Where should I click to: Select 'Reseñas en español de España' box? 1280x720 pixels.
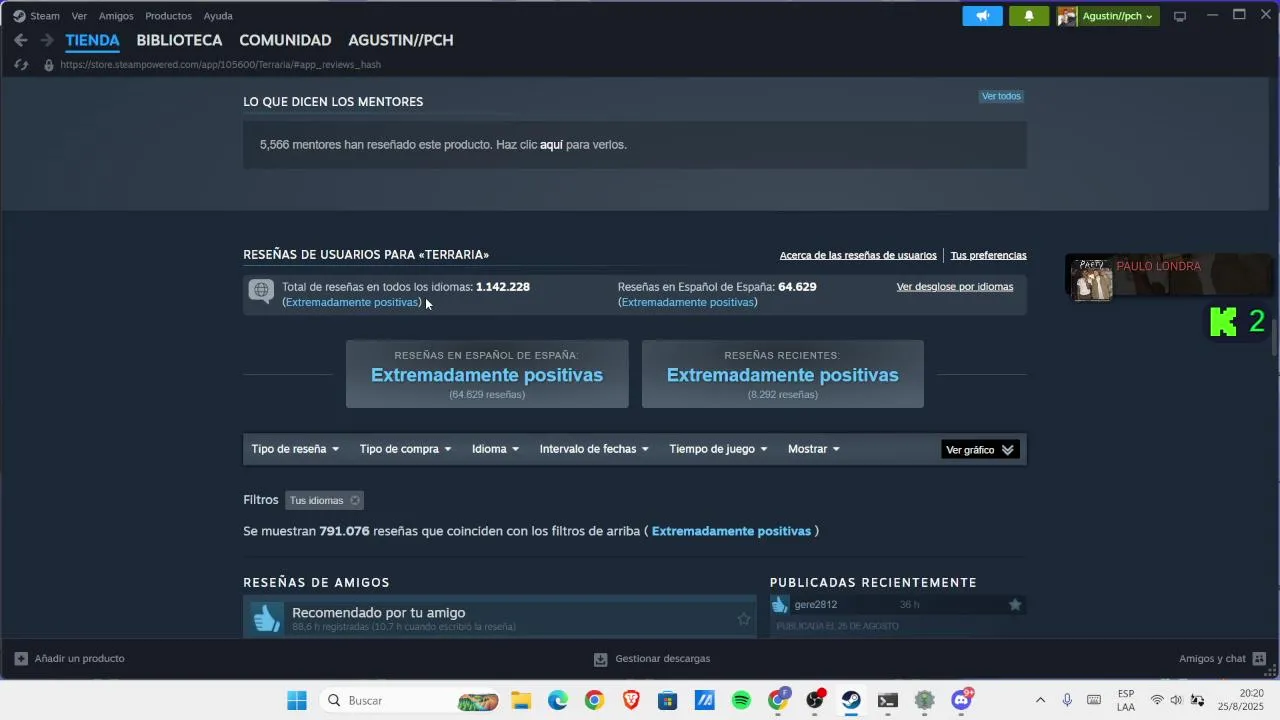click(487, 374)
